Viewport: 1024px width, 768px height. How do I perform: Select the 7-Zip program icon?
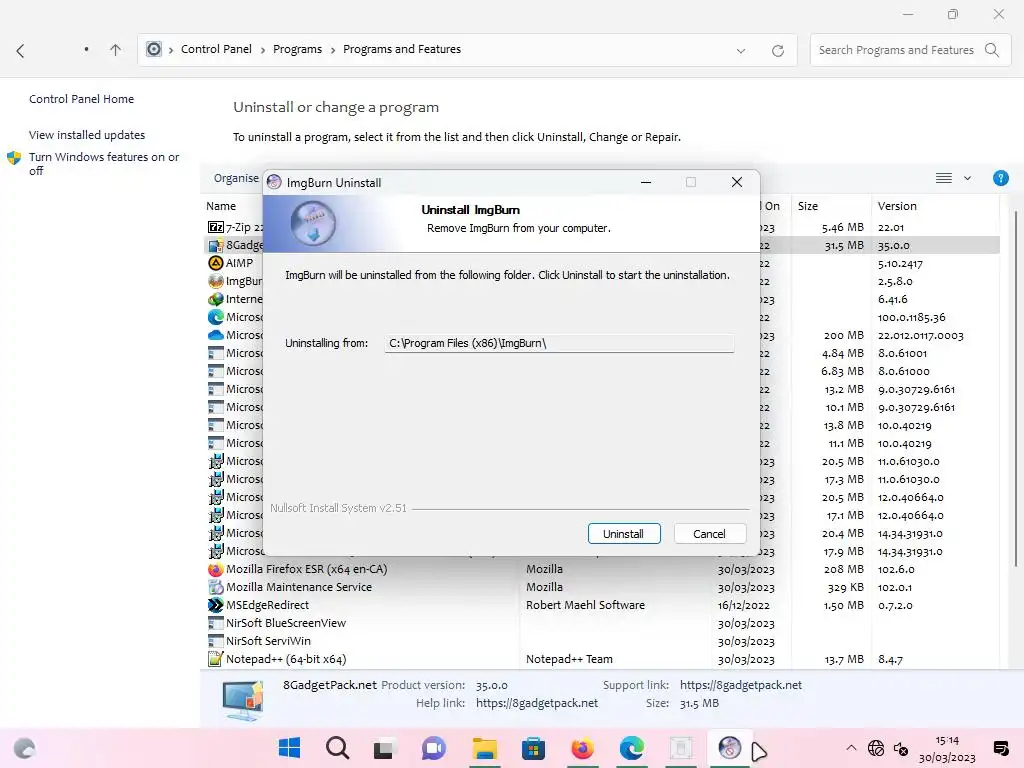point(216,227)
